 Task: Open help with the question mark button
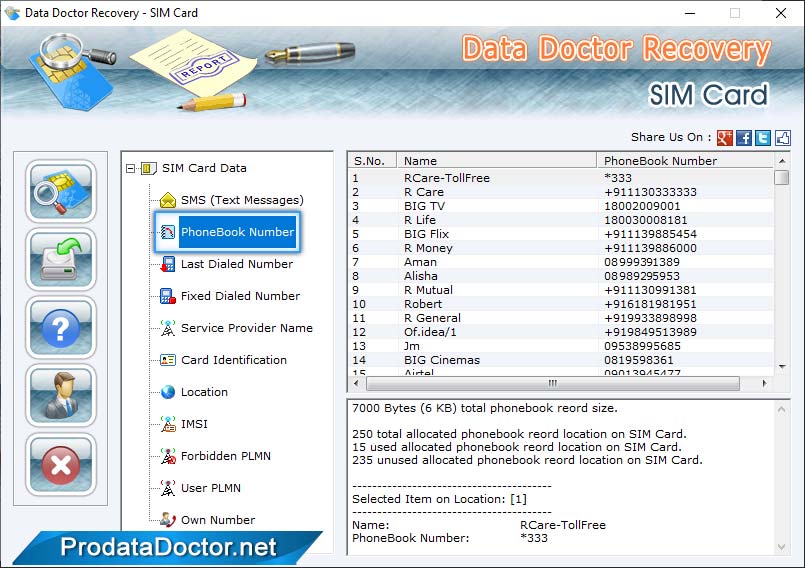click(x=61, y=328)
